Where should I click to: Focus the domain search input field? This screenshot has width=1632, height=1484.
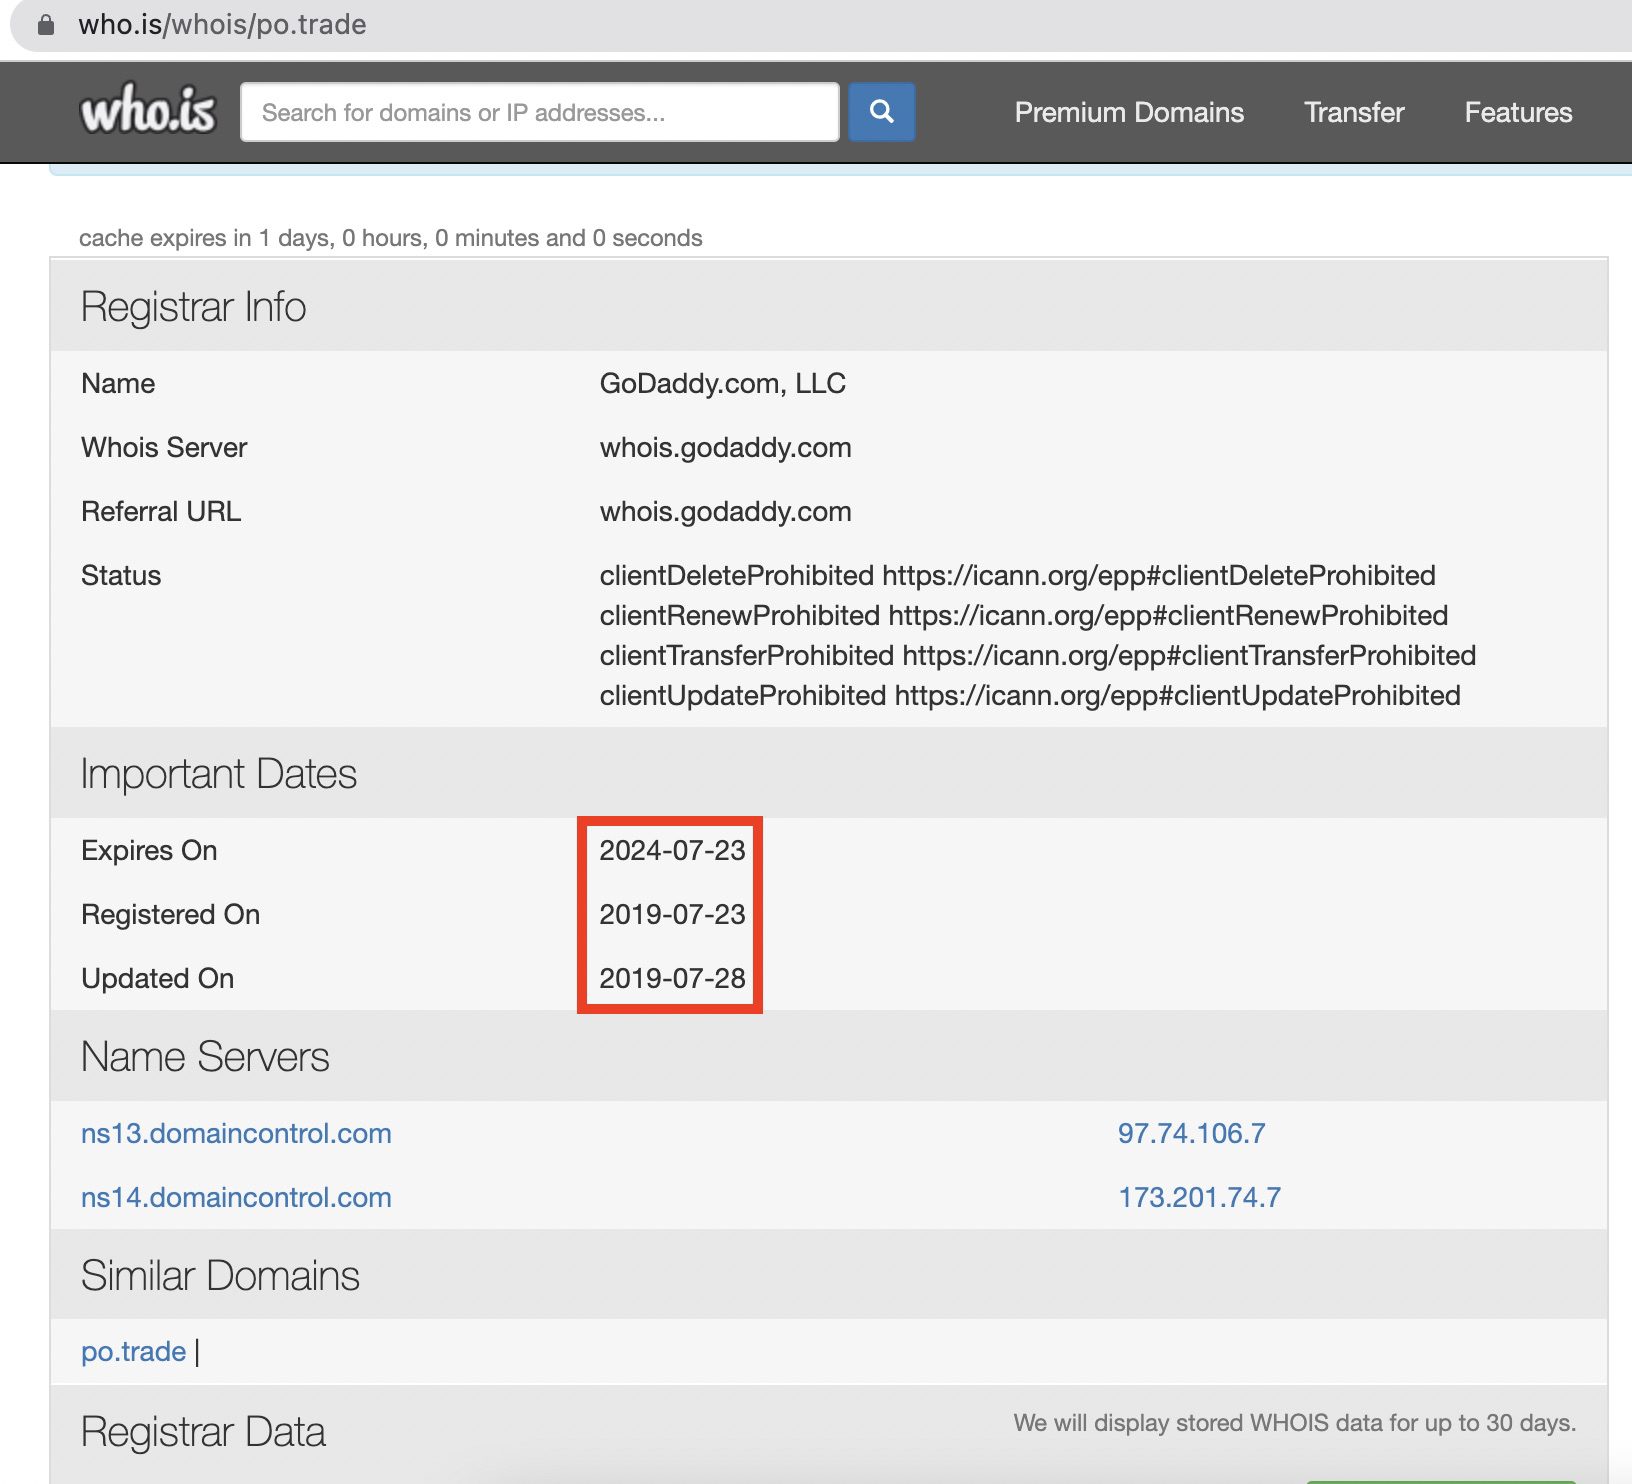540,112
